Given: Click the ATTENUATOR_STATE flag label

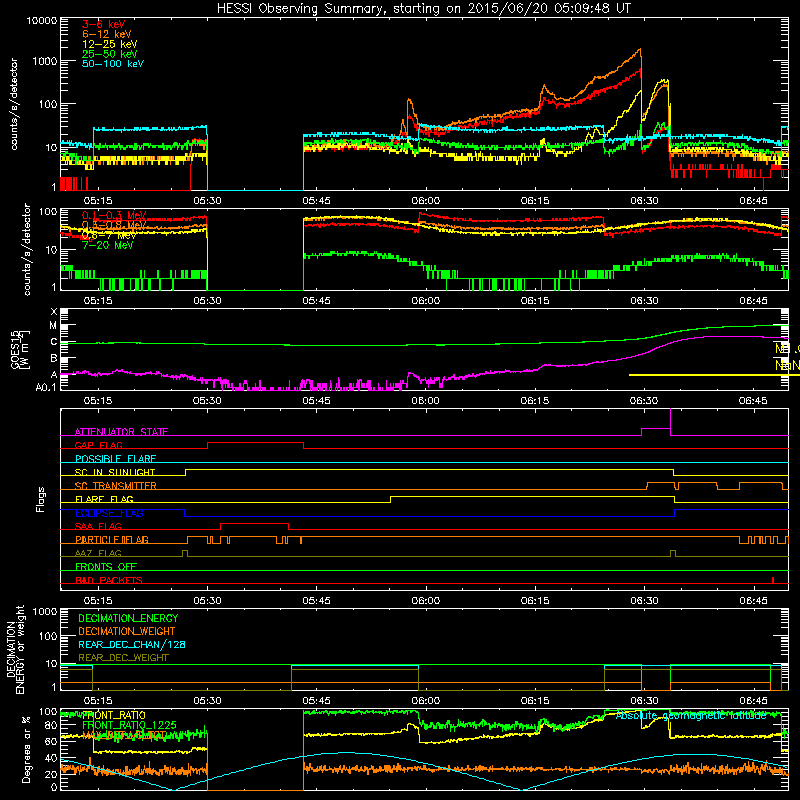Looking at the screenshot, I should point(121,432).
